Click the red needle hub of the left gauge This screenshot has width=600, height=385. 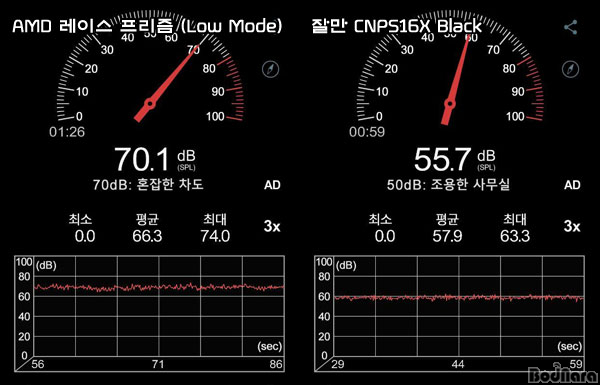tap(150, 104)
